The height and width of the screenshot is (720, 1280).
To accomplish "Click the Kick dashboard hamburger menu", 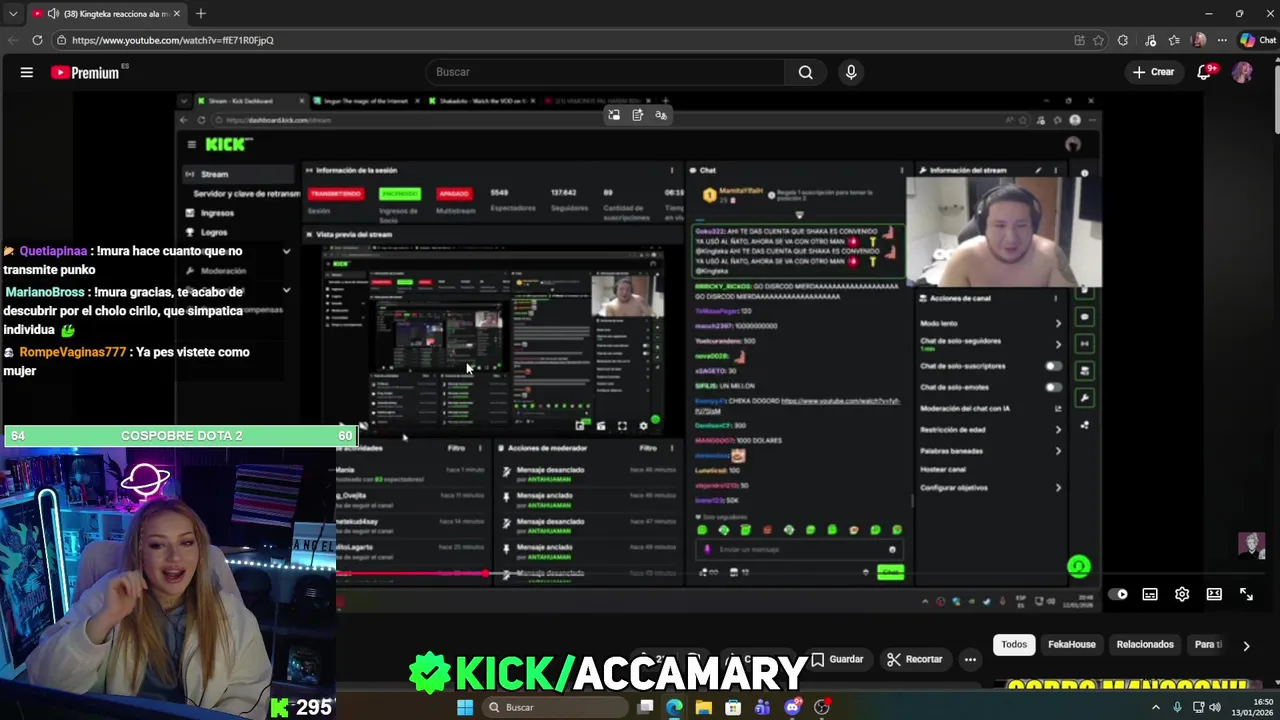I will point(191,144).
